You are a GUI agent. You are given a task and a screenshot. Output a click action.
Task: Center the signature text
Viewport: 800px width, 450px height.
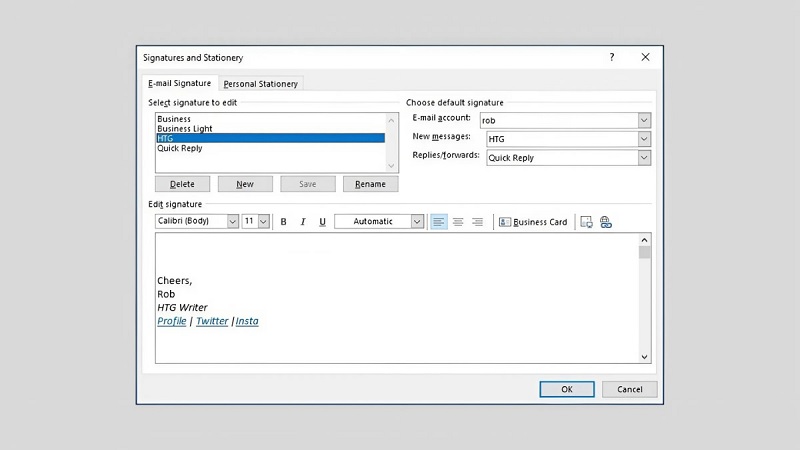[458, 222]
